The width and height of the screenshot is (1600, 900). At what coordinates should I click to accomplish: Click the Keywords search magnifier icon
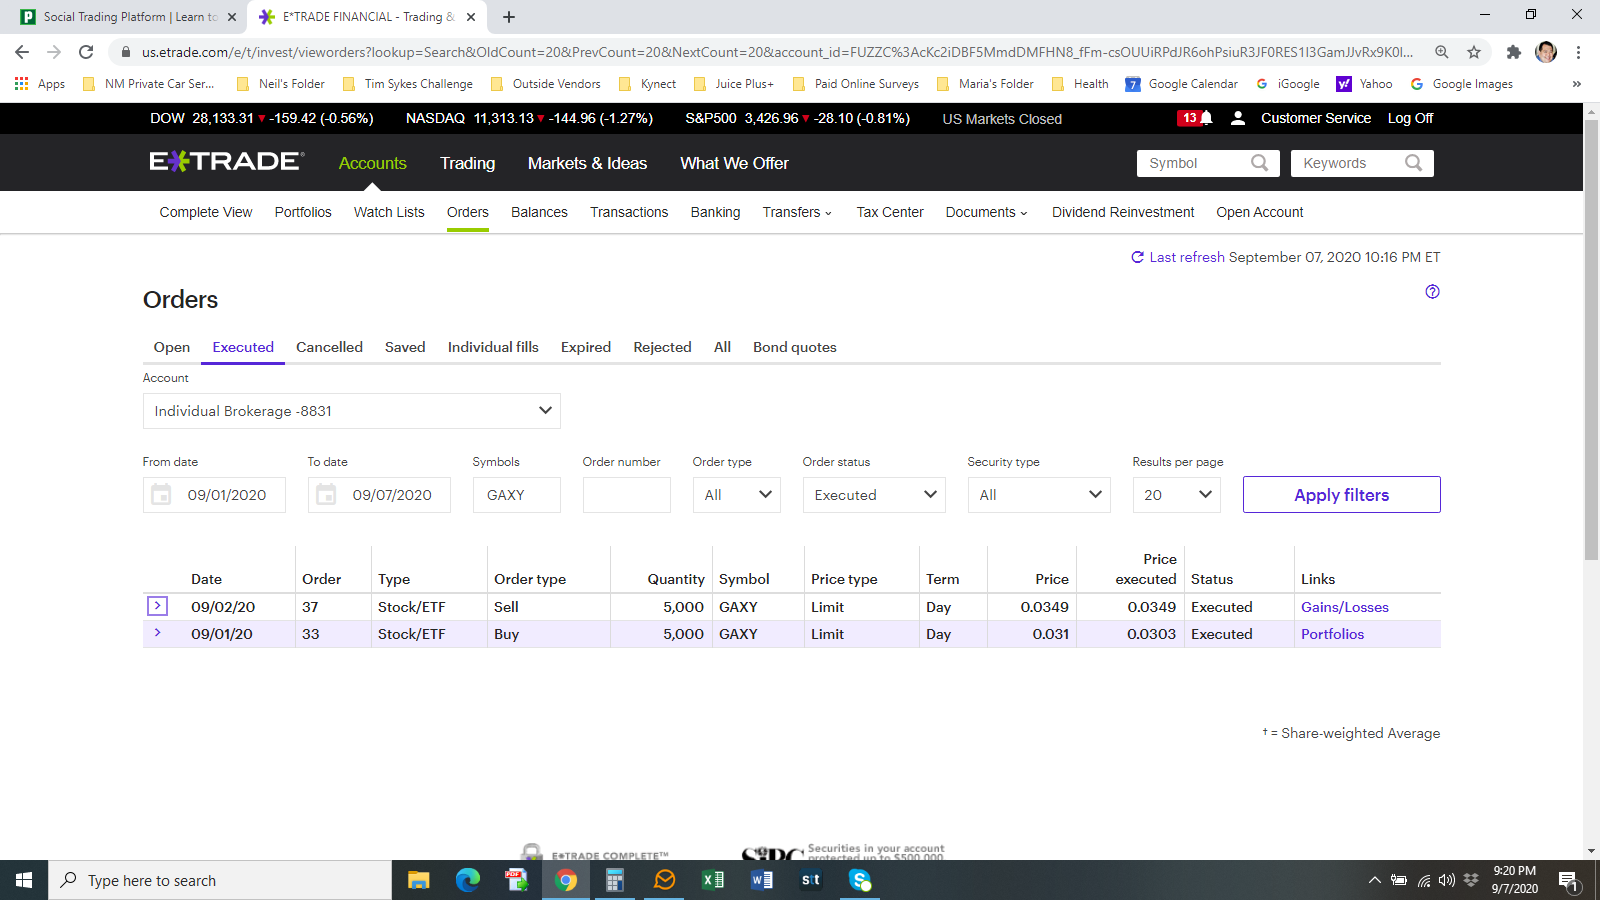(1413, 163)
